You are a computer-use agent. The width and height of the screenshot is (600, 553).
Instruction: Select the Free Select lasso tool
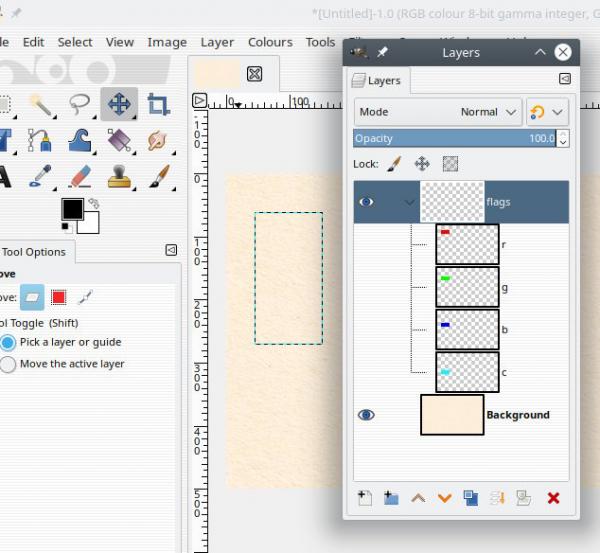pyautogui.click(x=80, y=104)
